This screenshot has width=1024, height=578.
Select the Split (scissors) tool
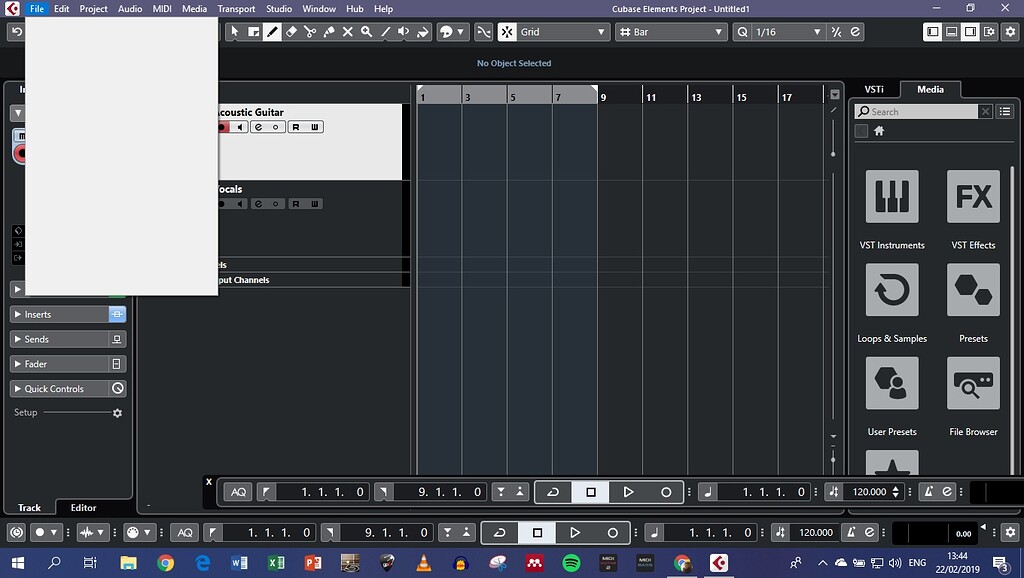pyautogui.click(x=310, y=31)
